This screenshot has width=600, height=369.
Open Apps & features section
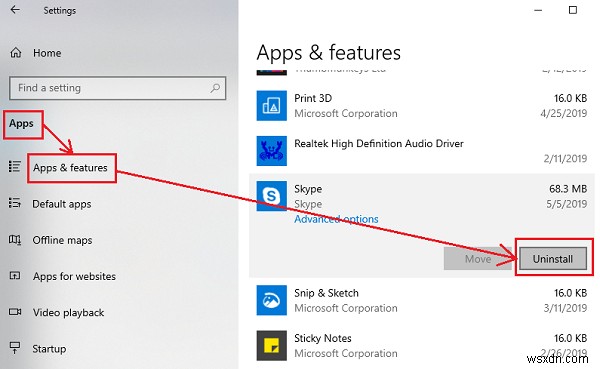pos(70,168)
